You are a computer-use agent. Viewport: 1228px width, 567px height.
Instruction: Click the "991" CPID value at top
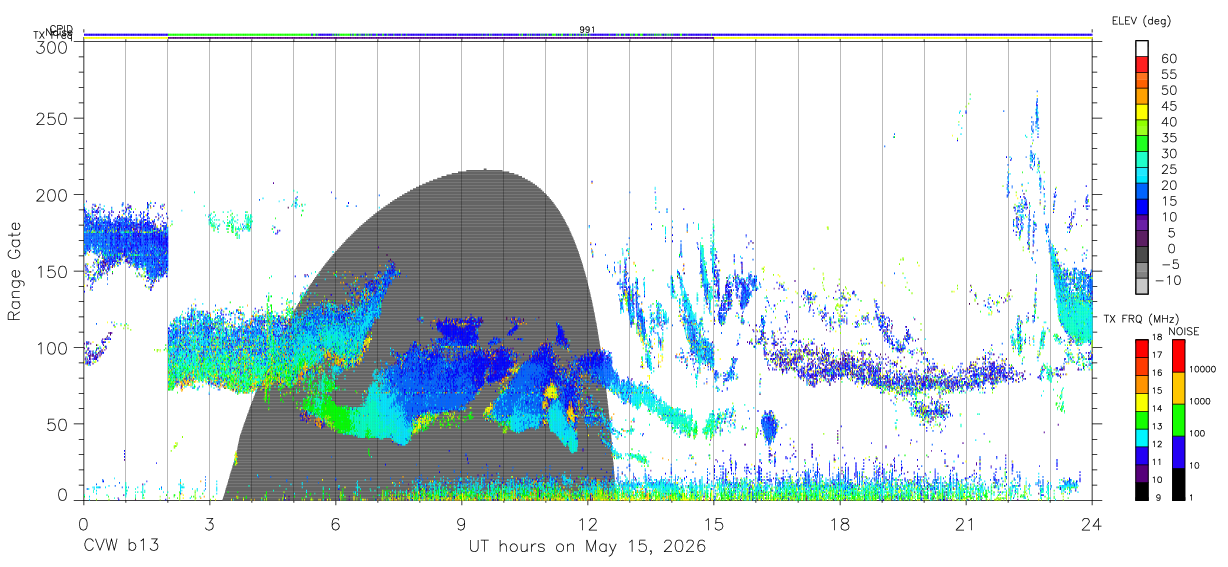pos(587,29)
